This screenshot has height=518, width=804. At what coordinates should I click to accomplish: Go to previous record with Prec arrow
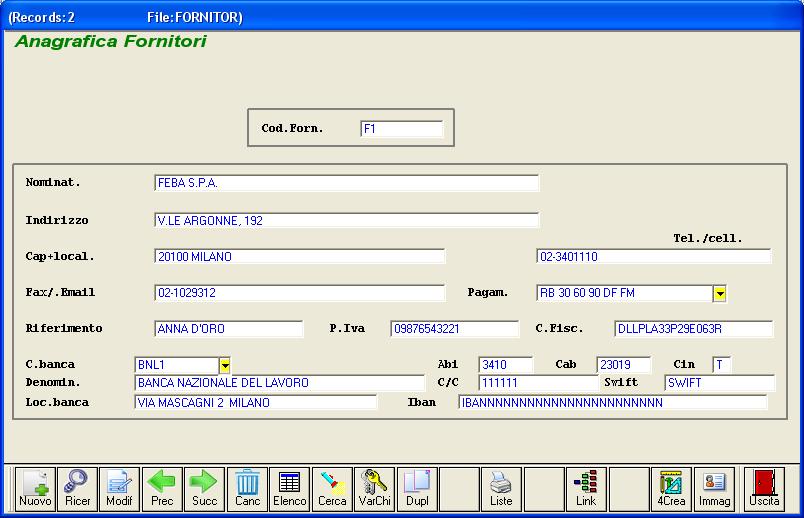(161, 489)
